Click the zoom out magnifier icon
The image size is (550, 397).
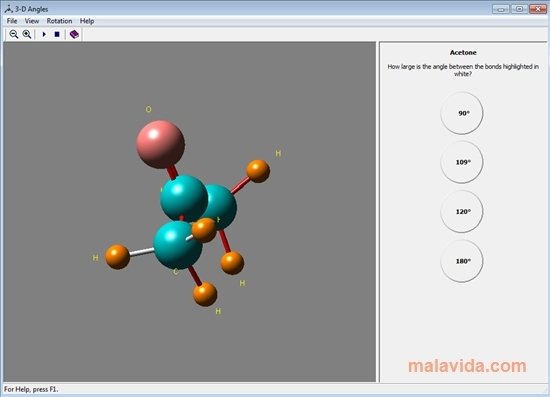[x=14, y=34]
